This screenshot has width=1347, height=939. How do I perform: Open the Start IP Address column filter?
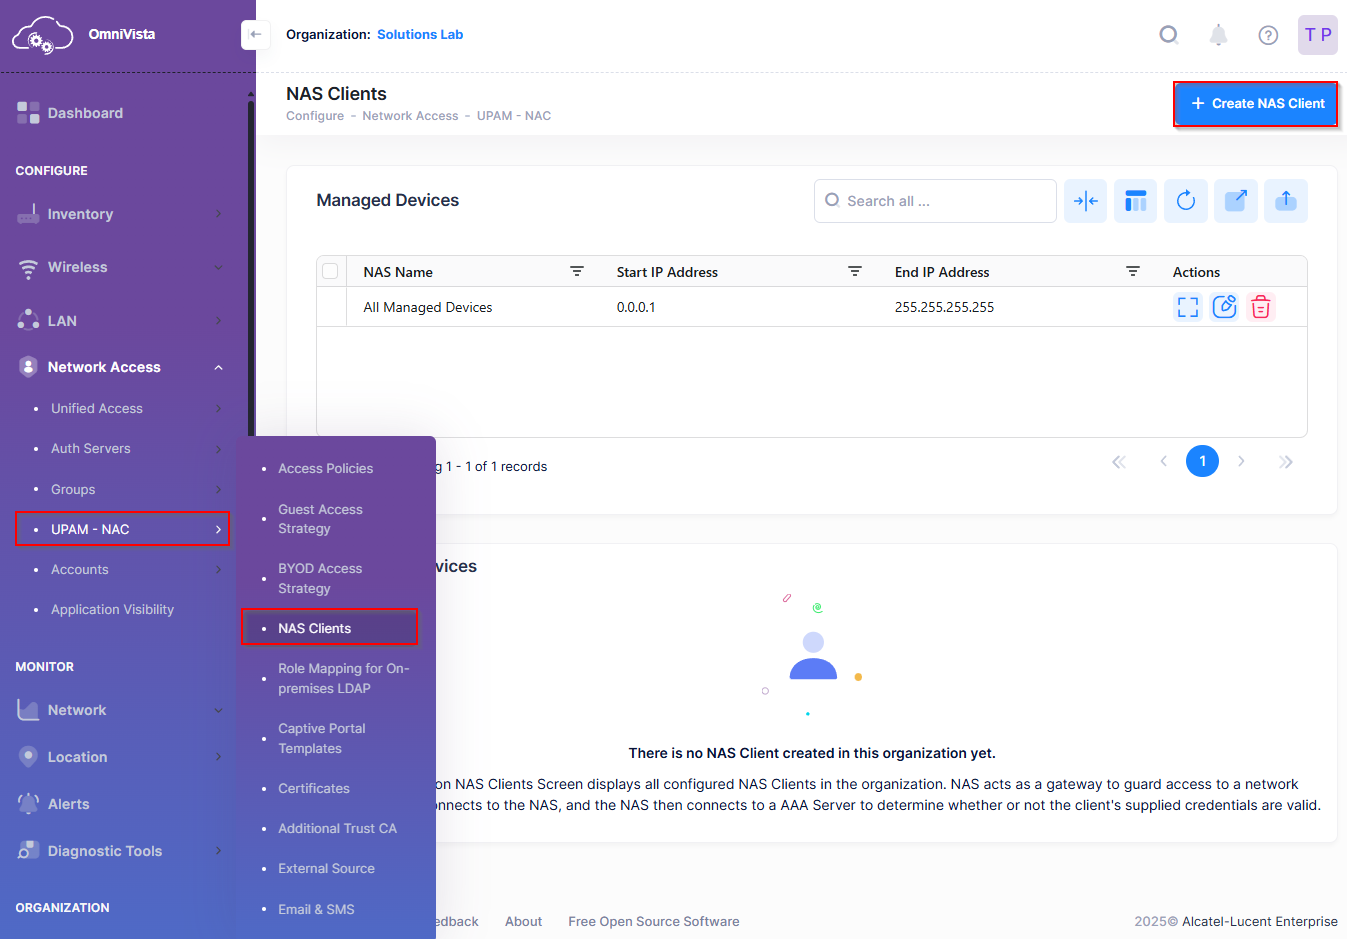click(855, 271)
